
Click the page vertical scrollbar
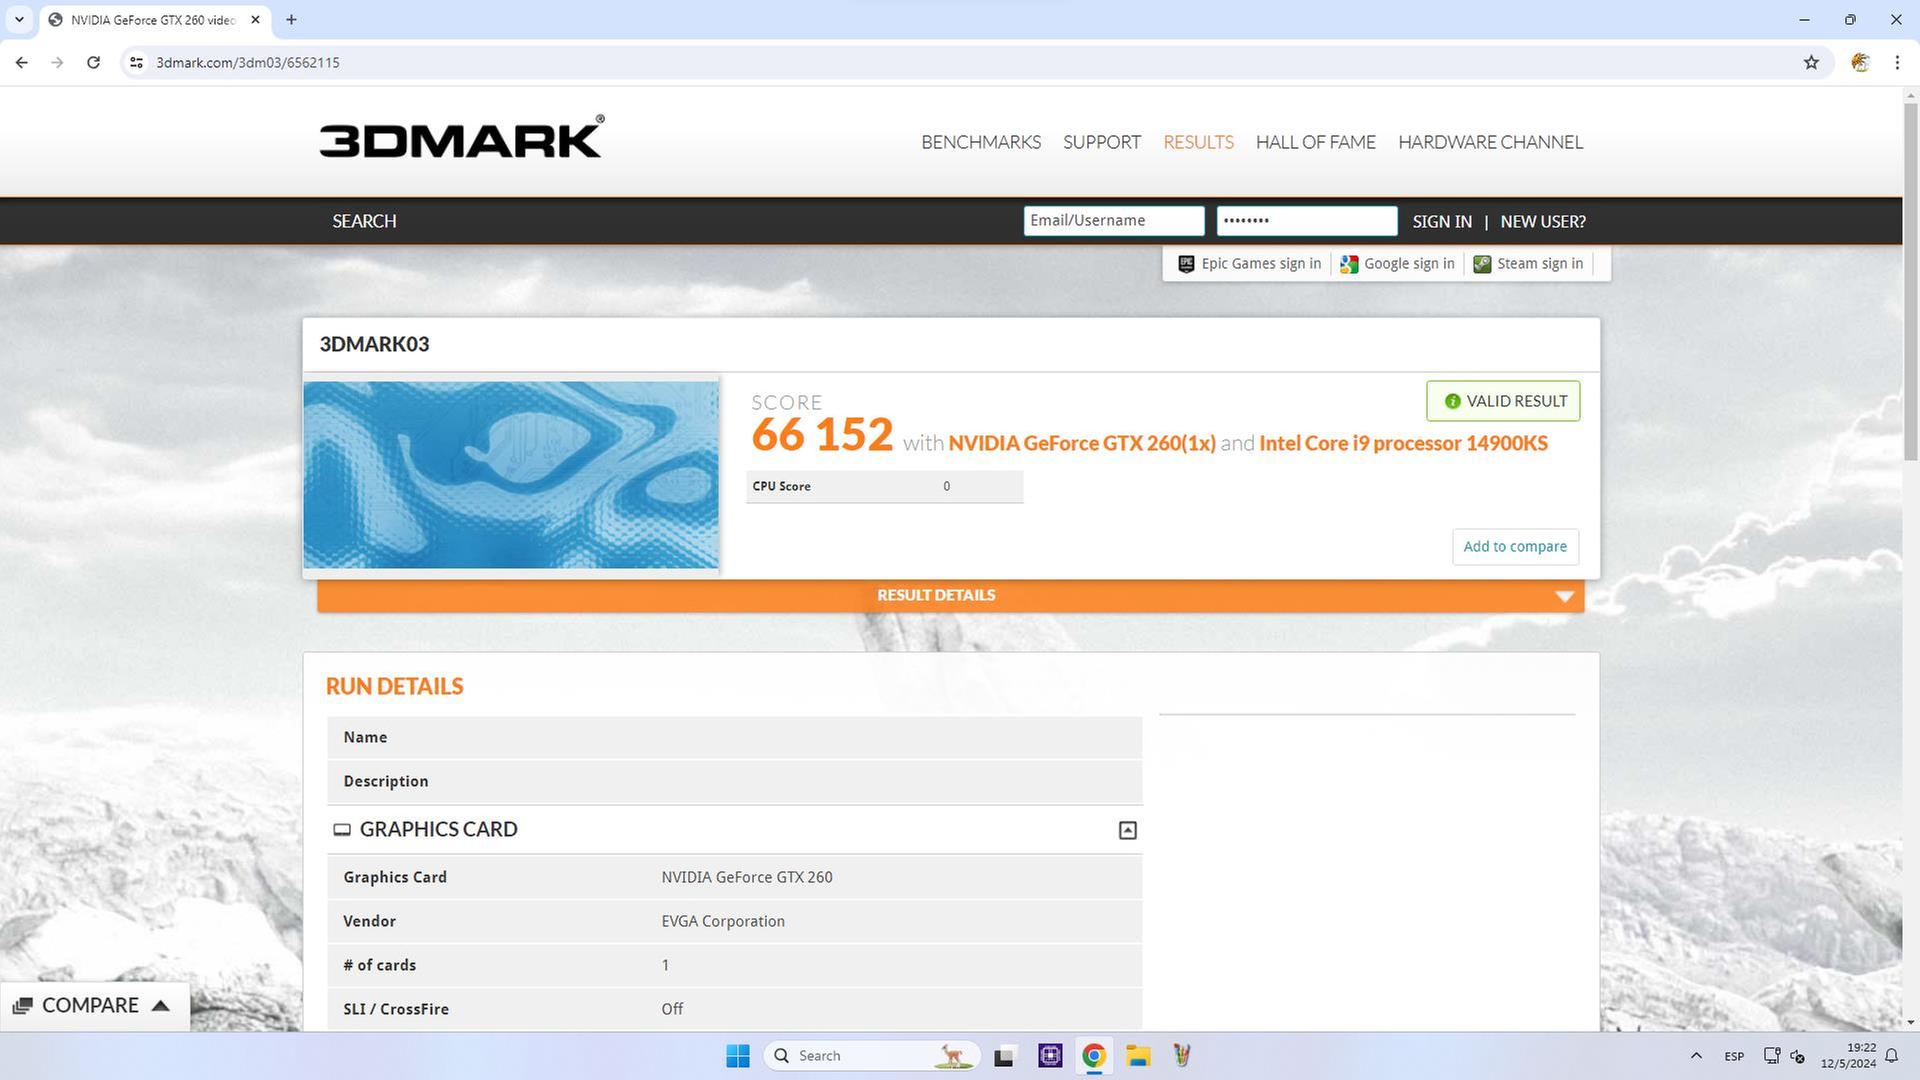tap(1911, 280)
